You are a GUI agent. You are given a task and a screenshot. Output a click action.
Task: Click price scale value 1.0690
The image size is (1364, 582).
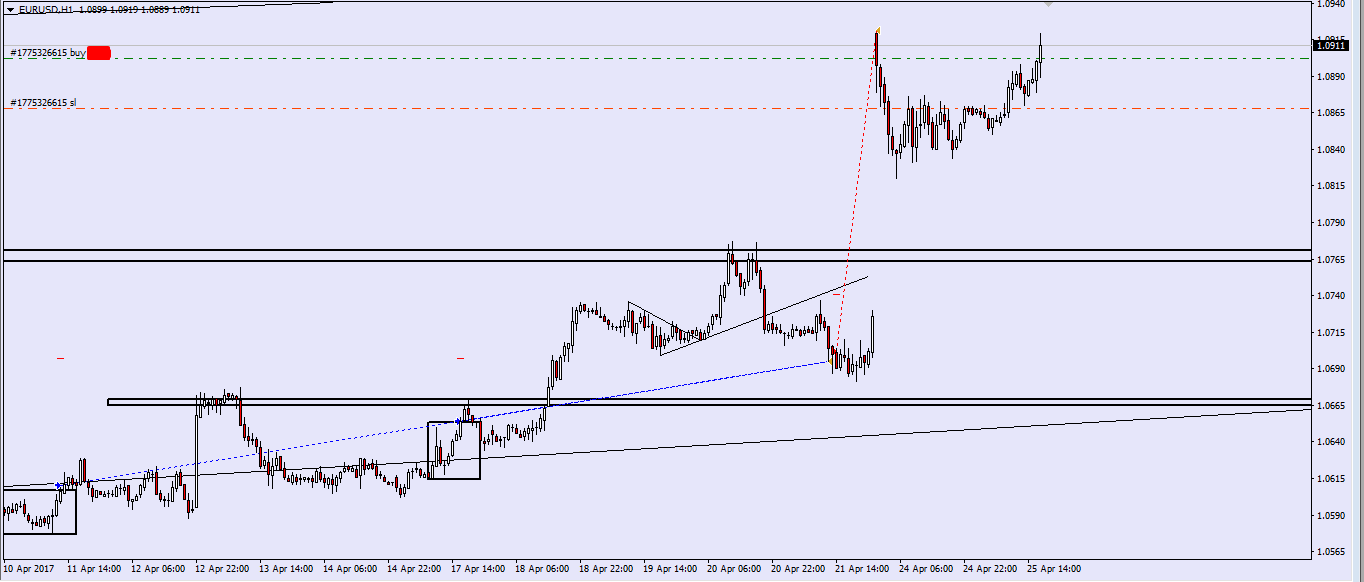pos(1330,369)
